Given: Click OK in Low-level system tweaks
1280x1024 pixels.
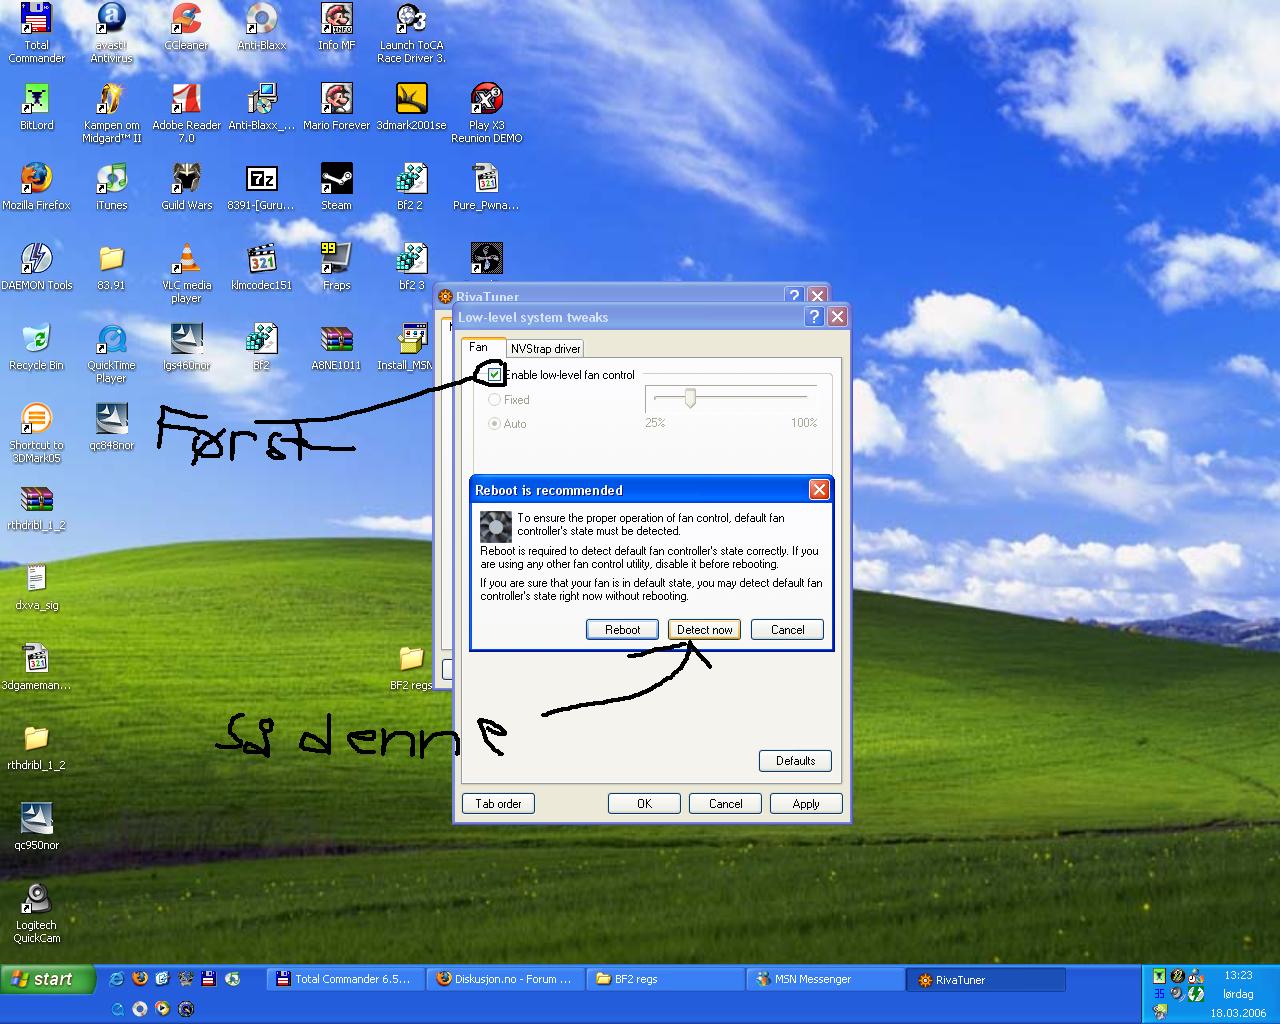Looking at the screenshot, I should pyautogui.click(x=644, y=804).
